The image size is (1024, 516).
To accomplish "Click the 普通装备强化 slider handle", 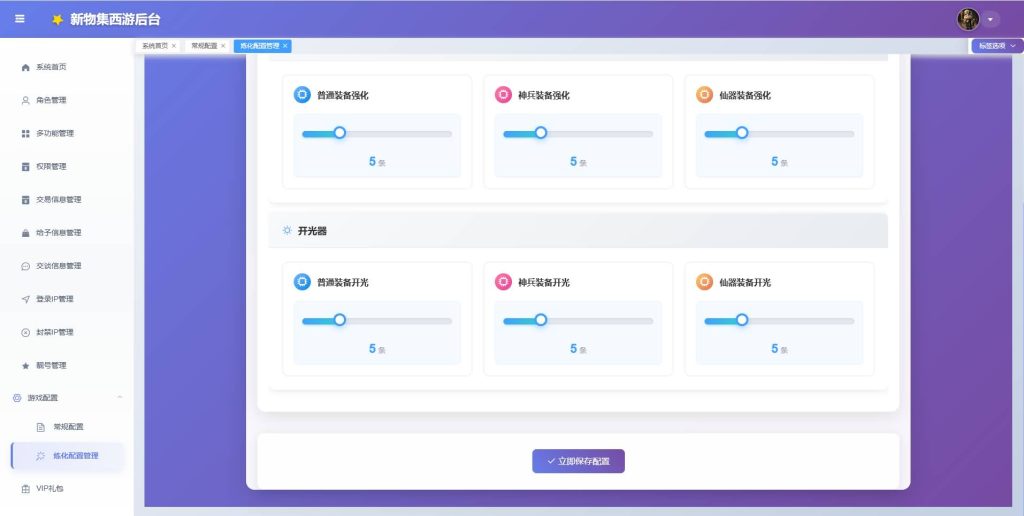I will point(340,133).
